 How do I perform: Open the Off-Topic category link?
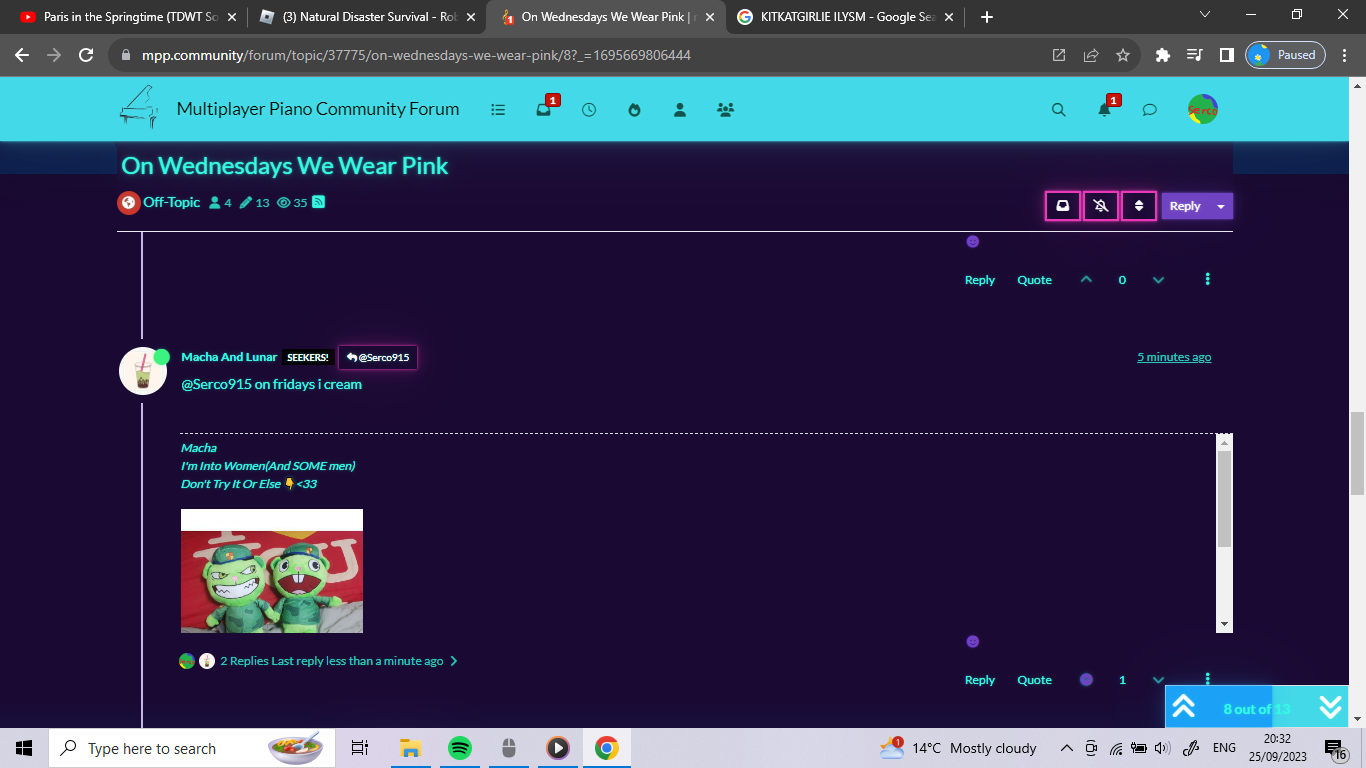tap(171, 202)
